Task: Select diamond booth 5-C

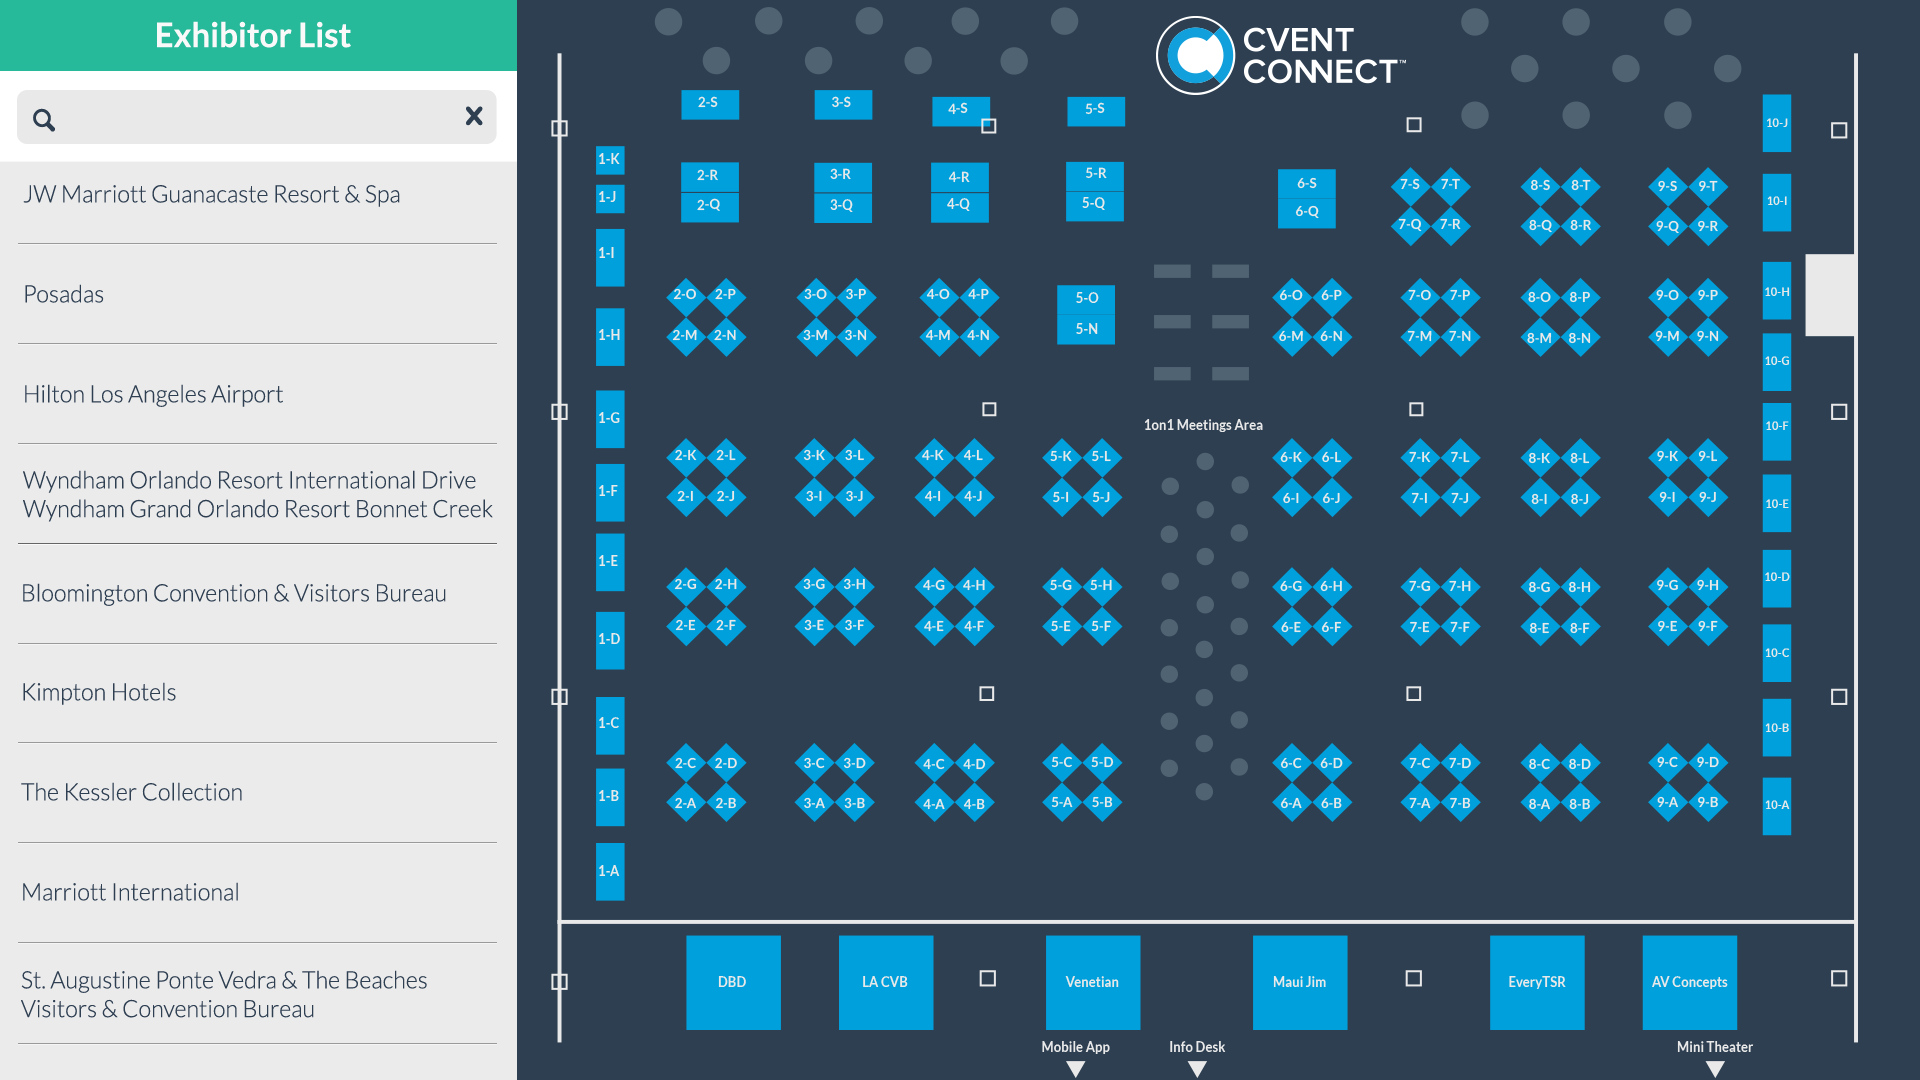Action: point(1062,763)
